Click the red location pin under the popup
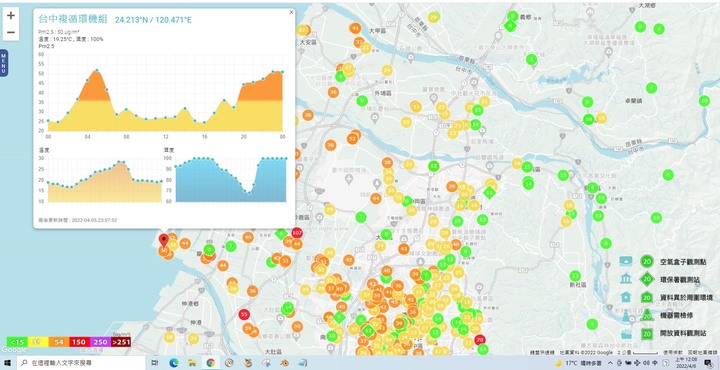 click(163, 240)
